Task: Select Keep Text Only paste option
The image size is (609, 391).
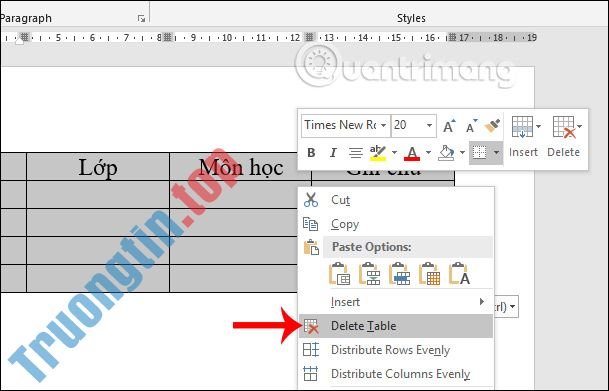Action: pyautogui.click(x=459, y=274)
